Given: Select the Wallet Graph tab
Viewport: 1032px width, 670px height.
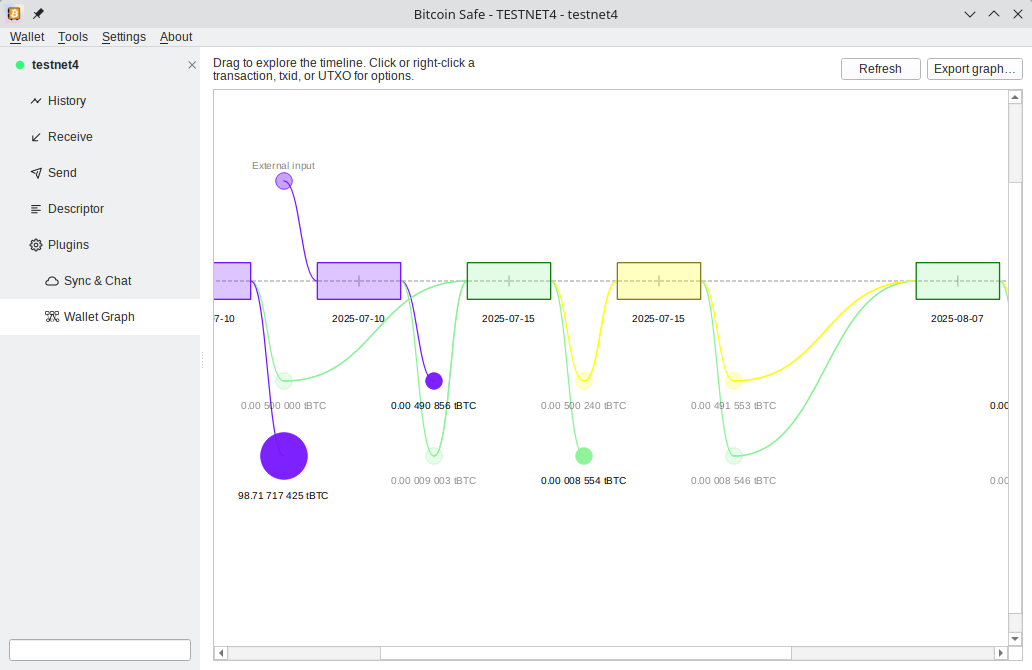Looking at the screenshot, I should (x=100, y=317).
